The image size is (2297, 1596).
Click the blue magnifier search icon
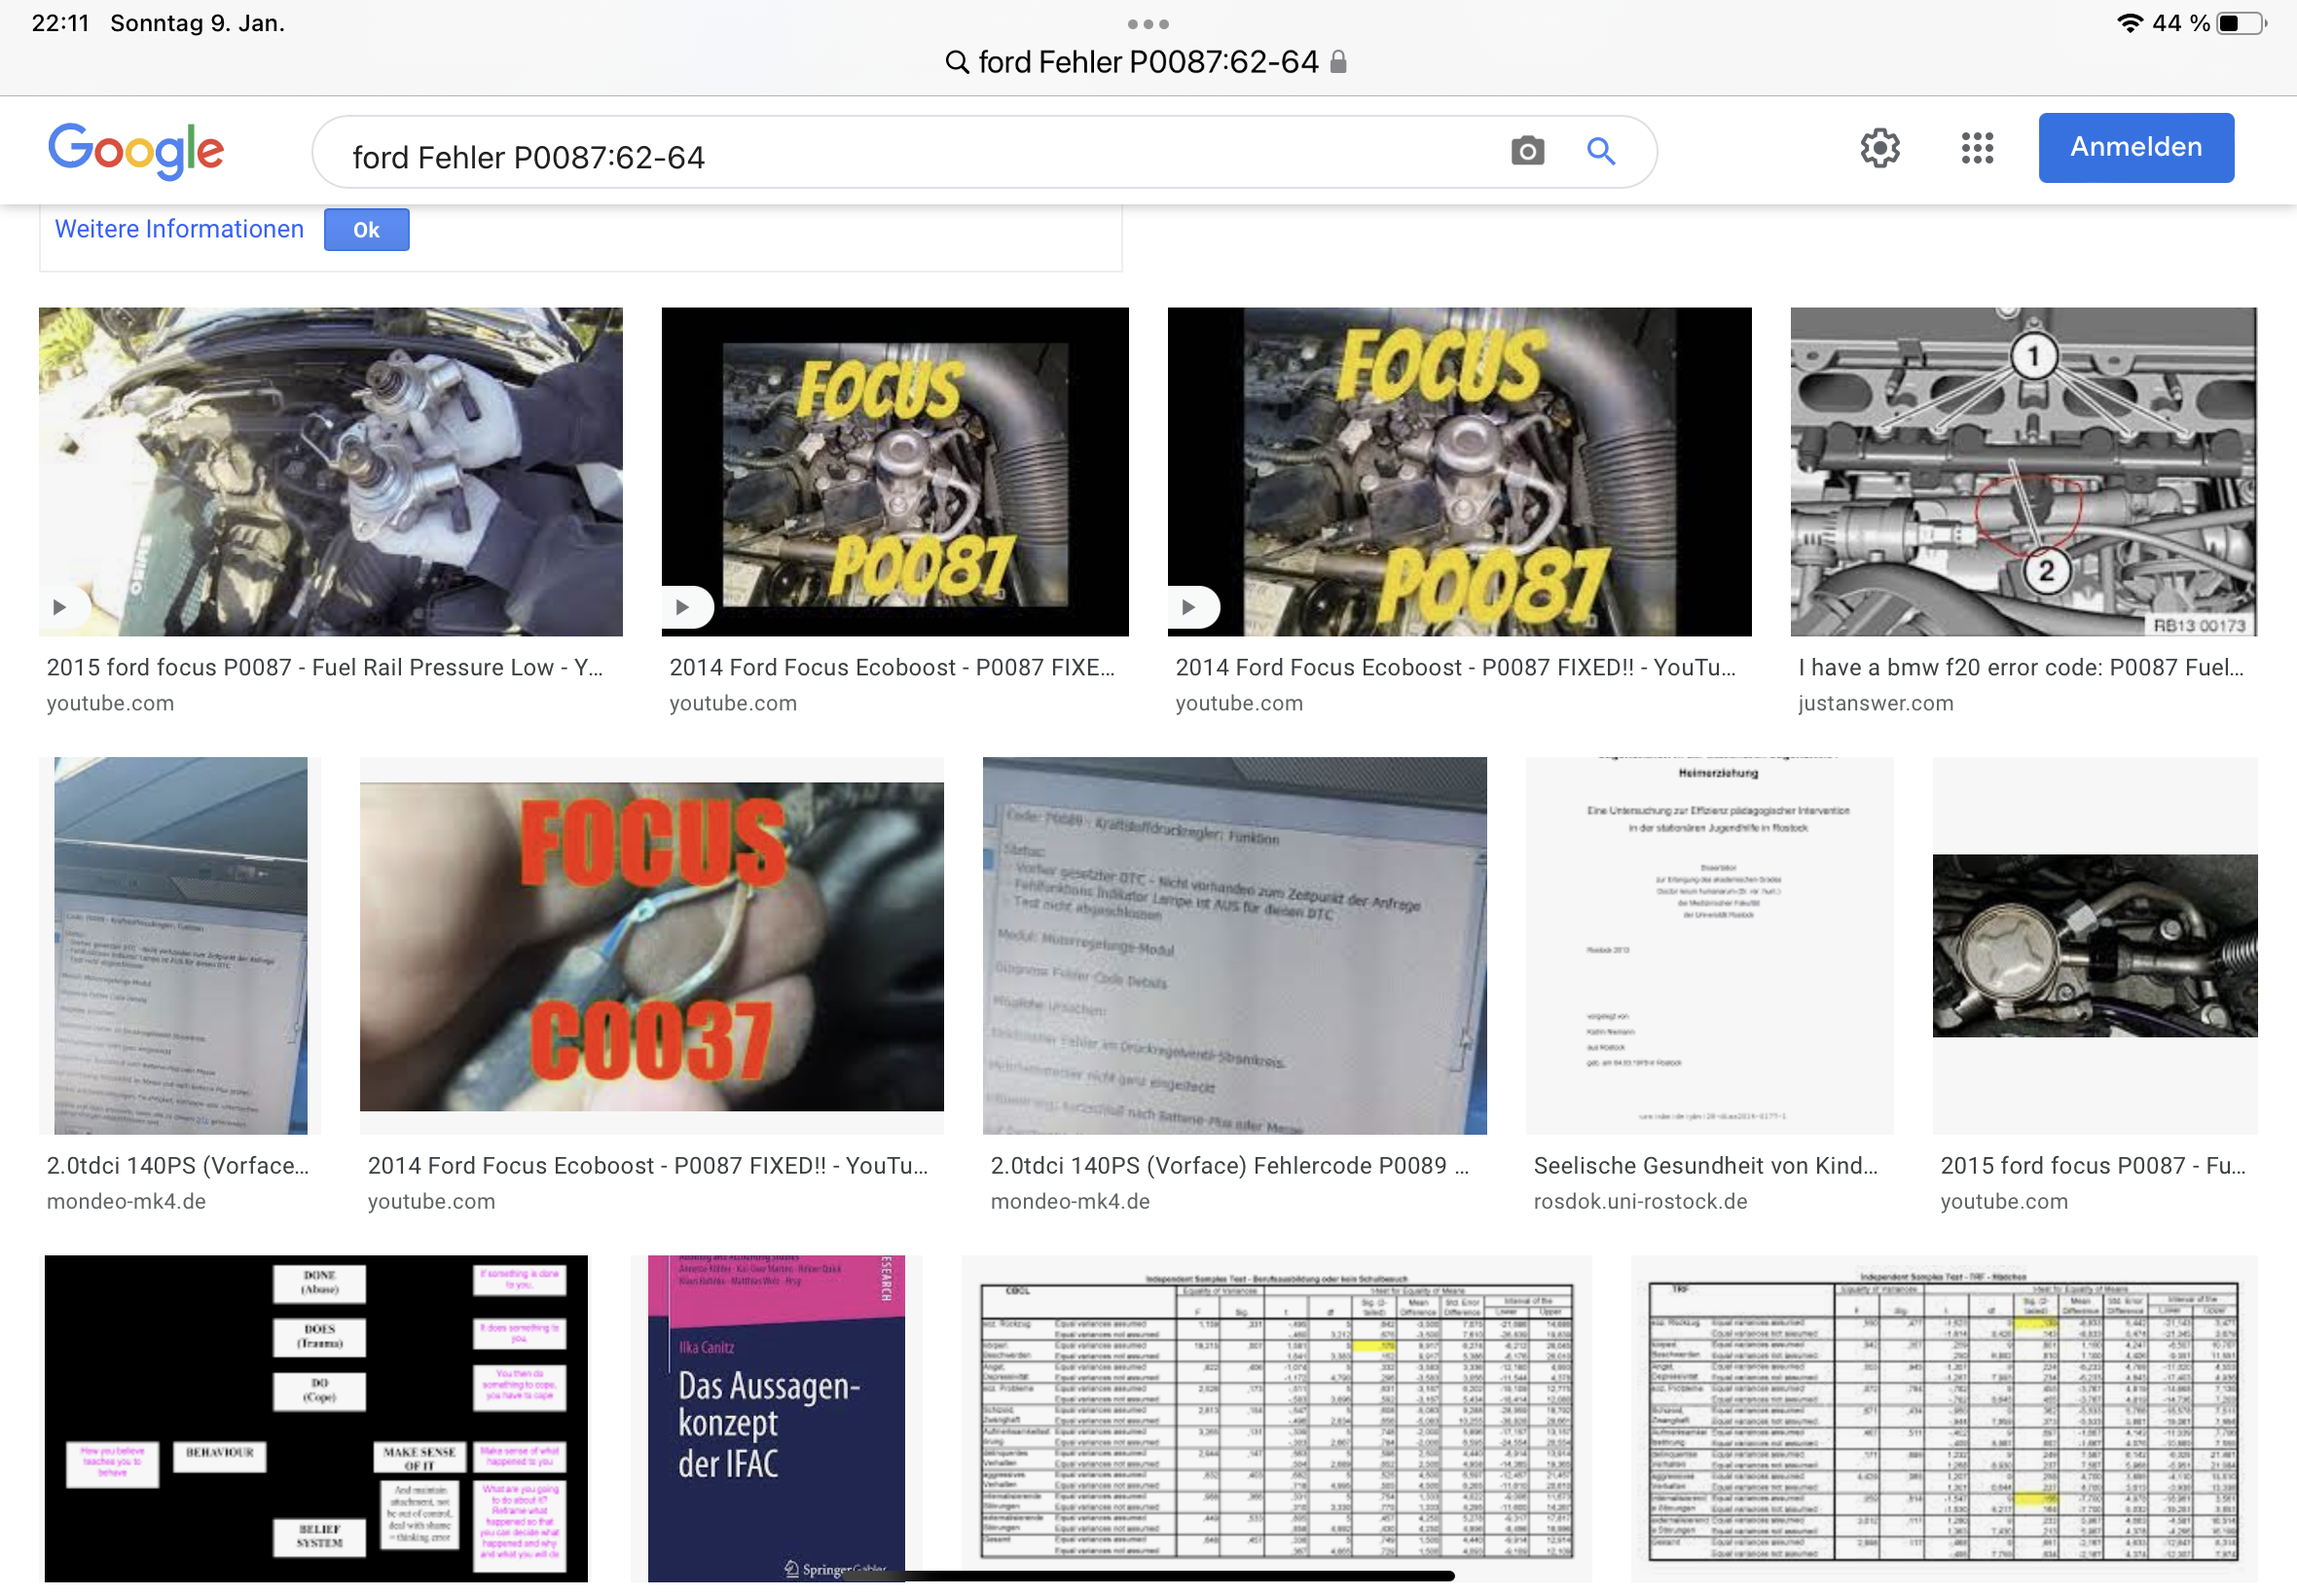point(1601,151)
